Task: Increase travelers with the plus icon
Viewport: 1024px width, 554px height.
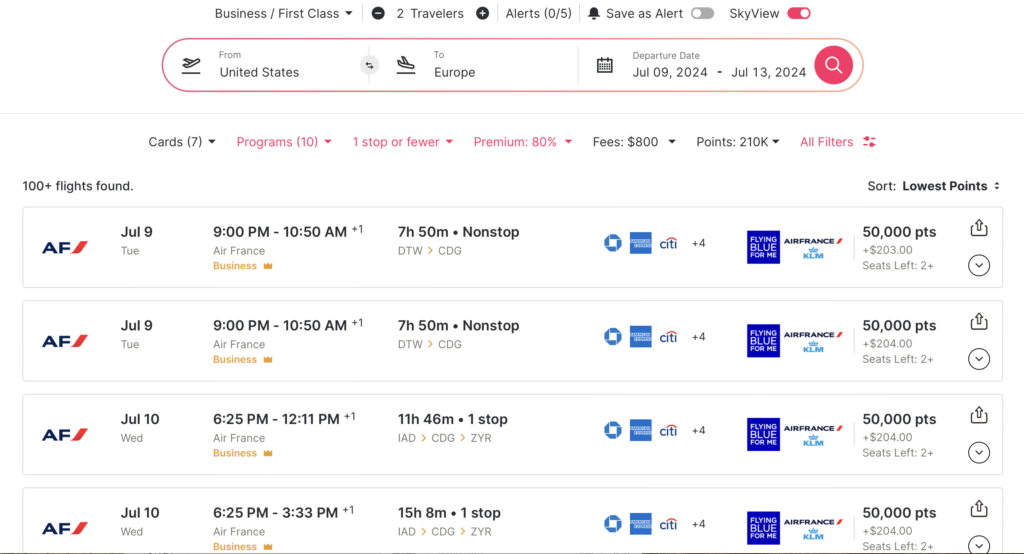Action: click(x=483, y=13)
